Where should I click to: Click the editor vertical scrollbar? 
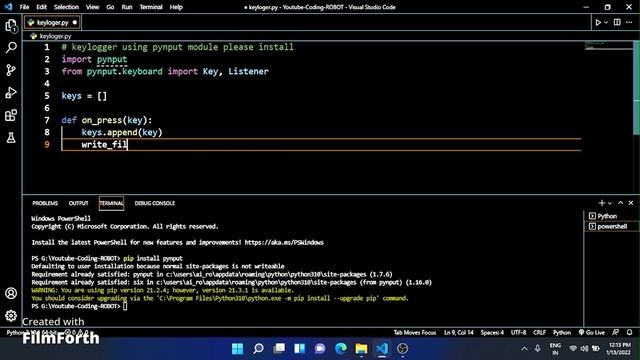[636, 88]
